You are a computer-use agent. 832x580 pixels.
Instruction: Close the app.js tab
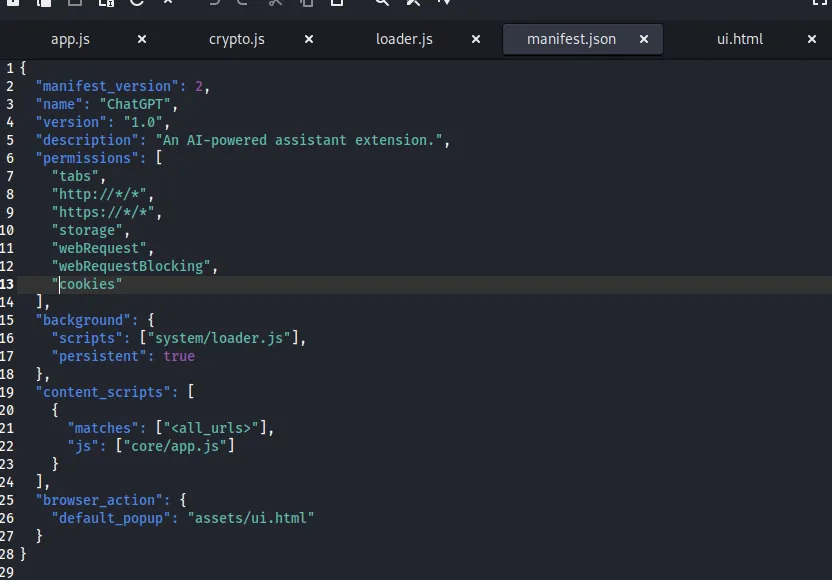coord(142,39)
